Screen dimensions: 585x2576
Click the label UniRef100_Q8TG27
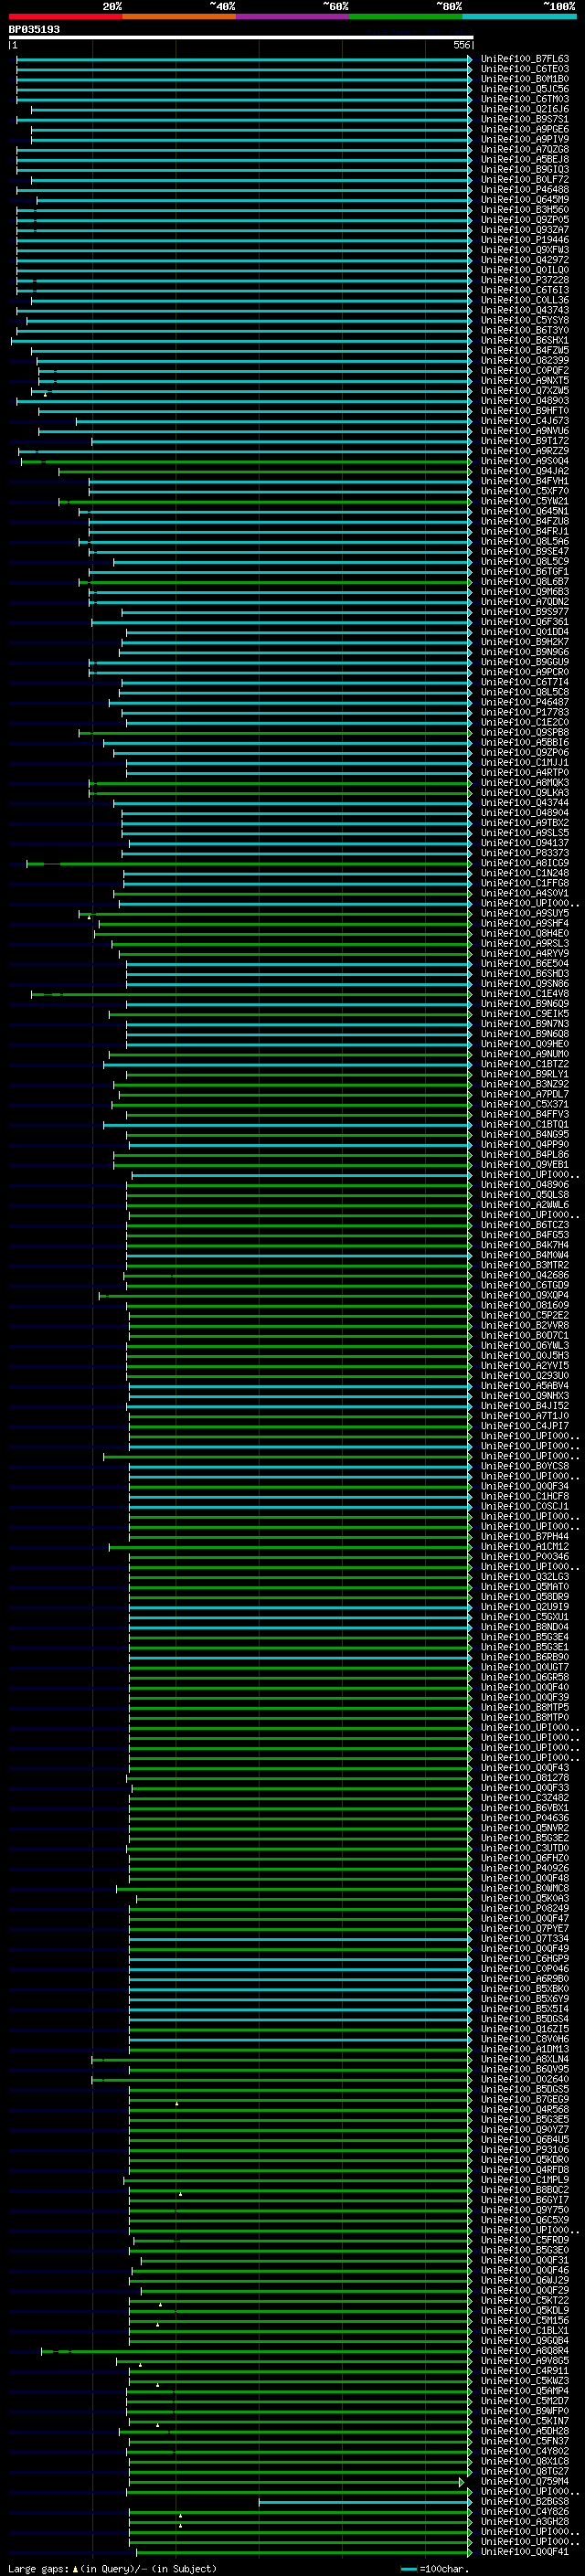click(525, 2471)
